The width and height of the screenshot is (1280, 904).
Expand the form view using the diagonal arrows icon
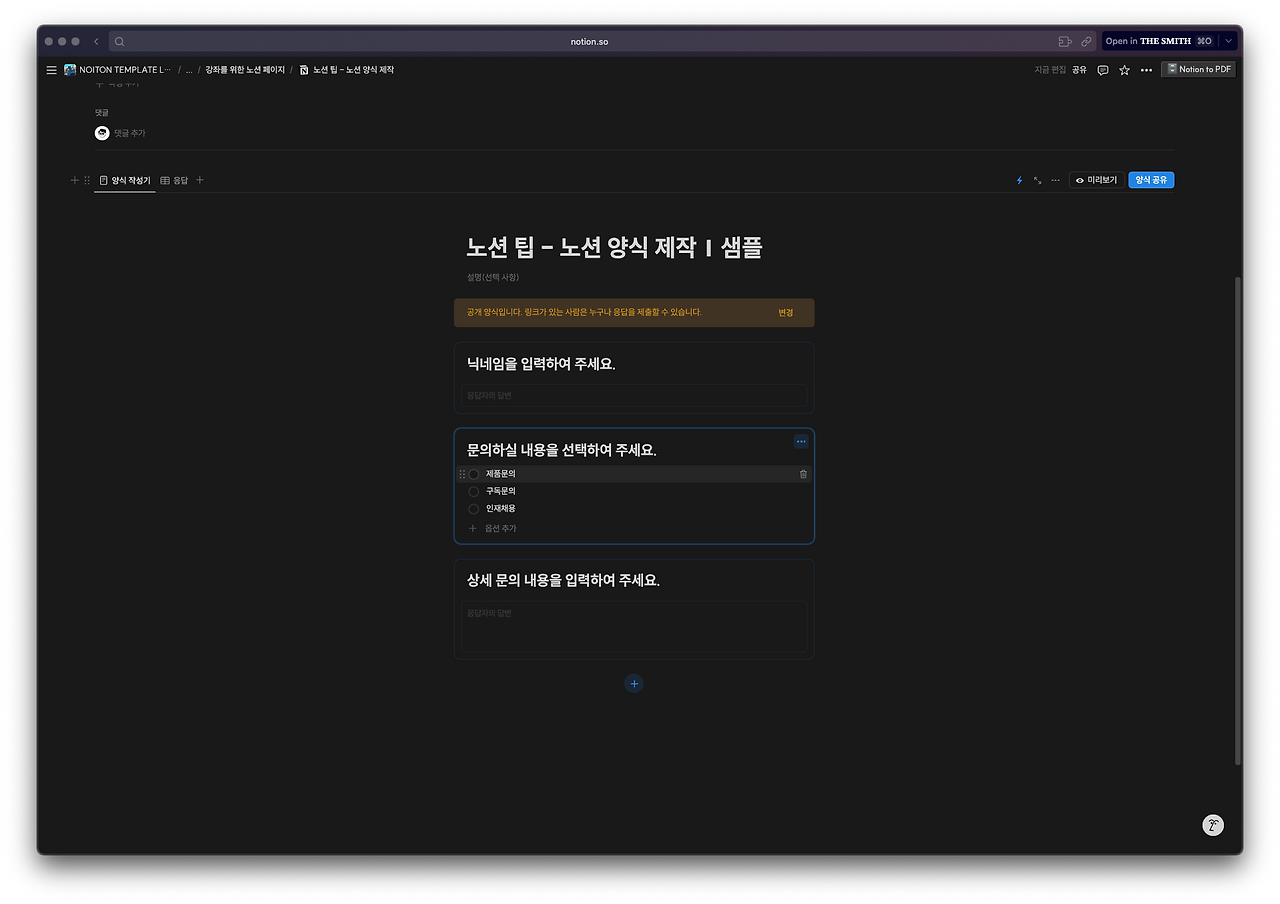[x=1037, y=180]
